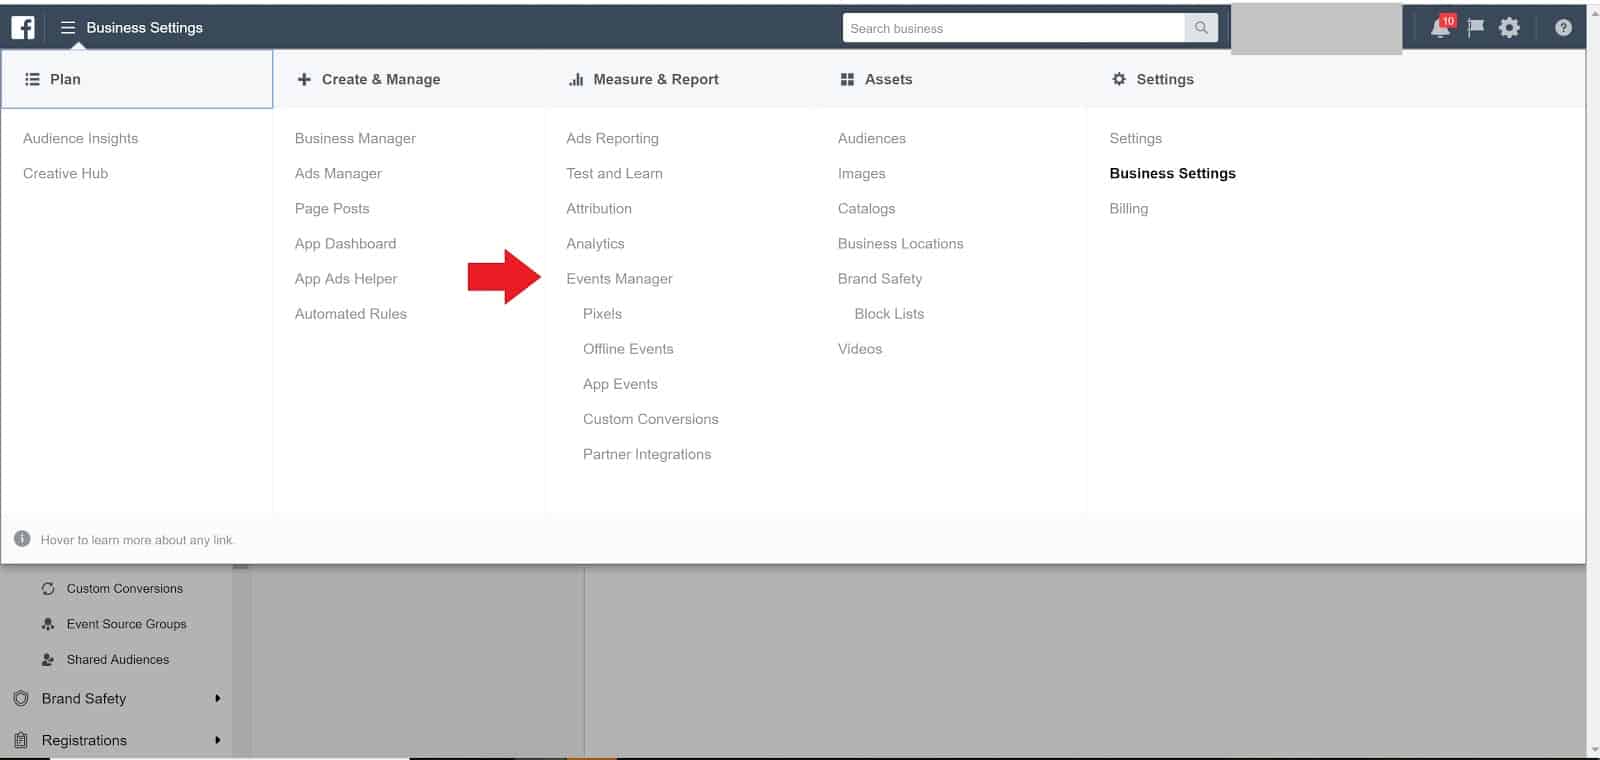Open App Events
The image size is (1600, 760).
(621, 383)
